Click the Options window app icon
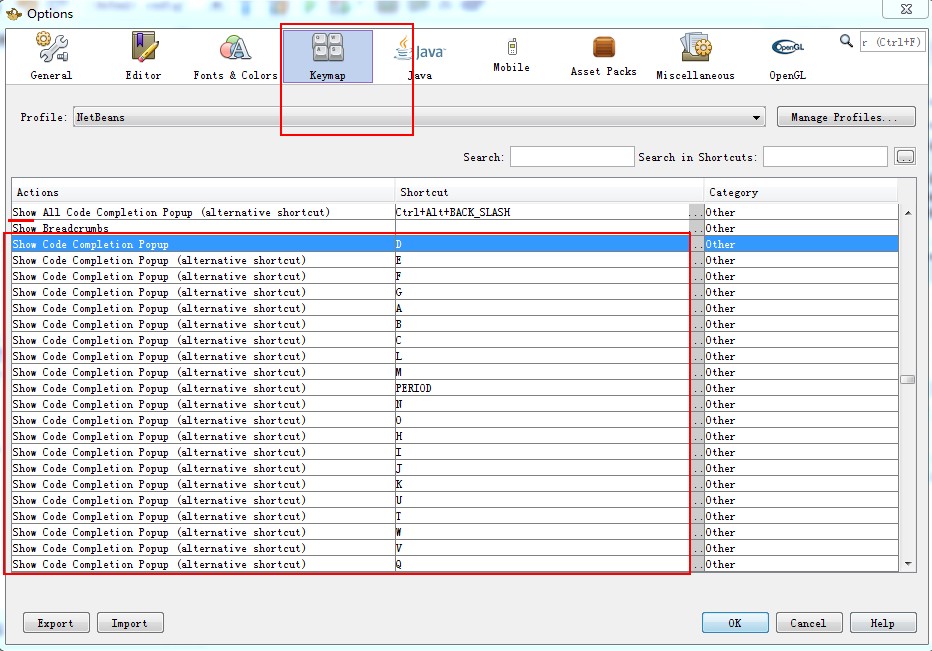 click(x=14, y=13)
